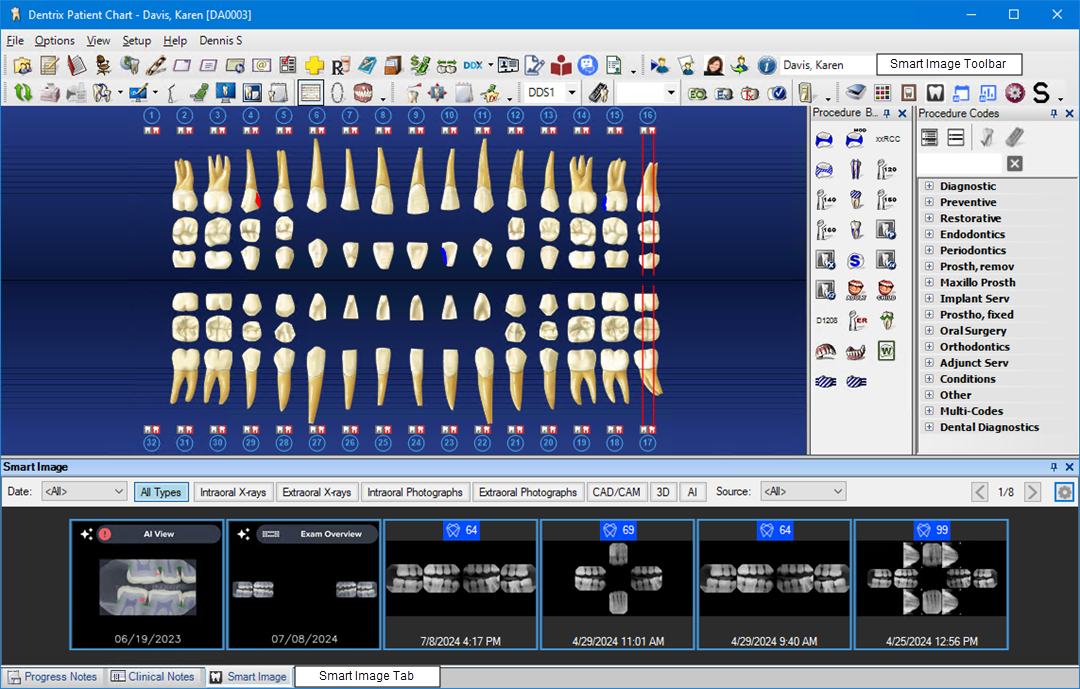
Task: Click the patient picture portrait icon
Action: [x=714, y=64]
